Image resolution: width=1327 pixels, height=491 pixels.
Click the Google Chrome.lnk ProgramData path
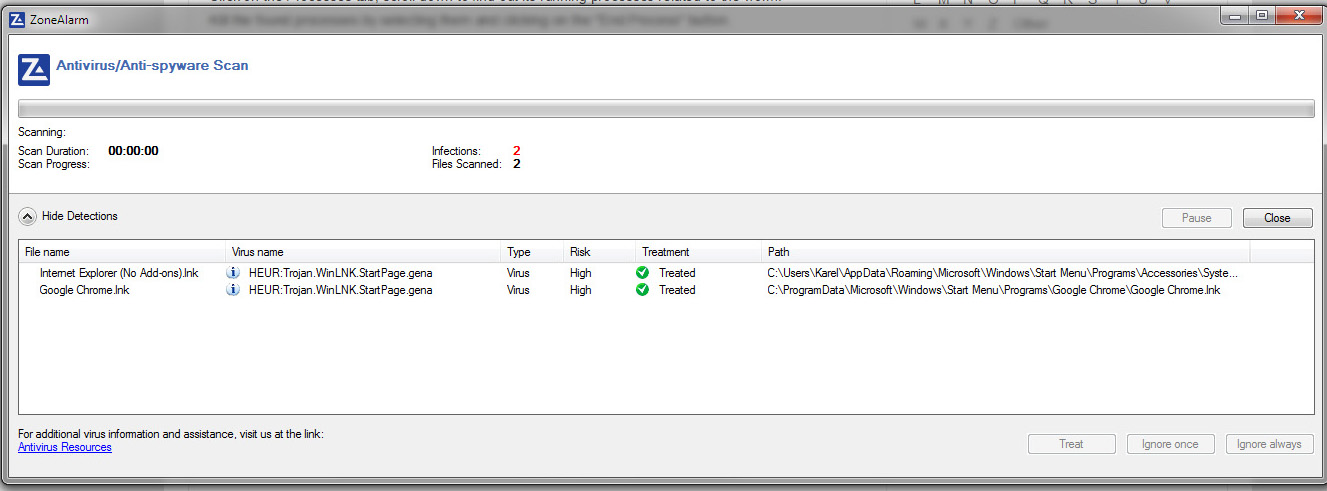click(993, 290)
